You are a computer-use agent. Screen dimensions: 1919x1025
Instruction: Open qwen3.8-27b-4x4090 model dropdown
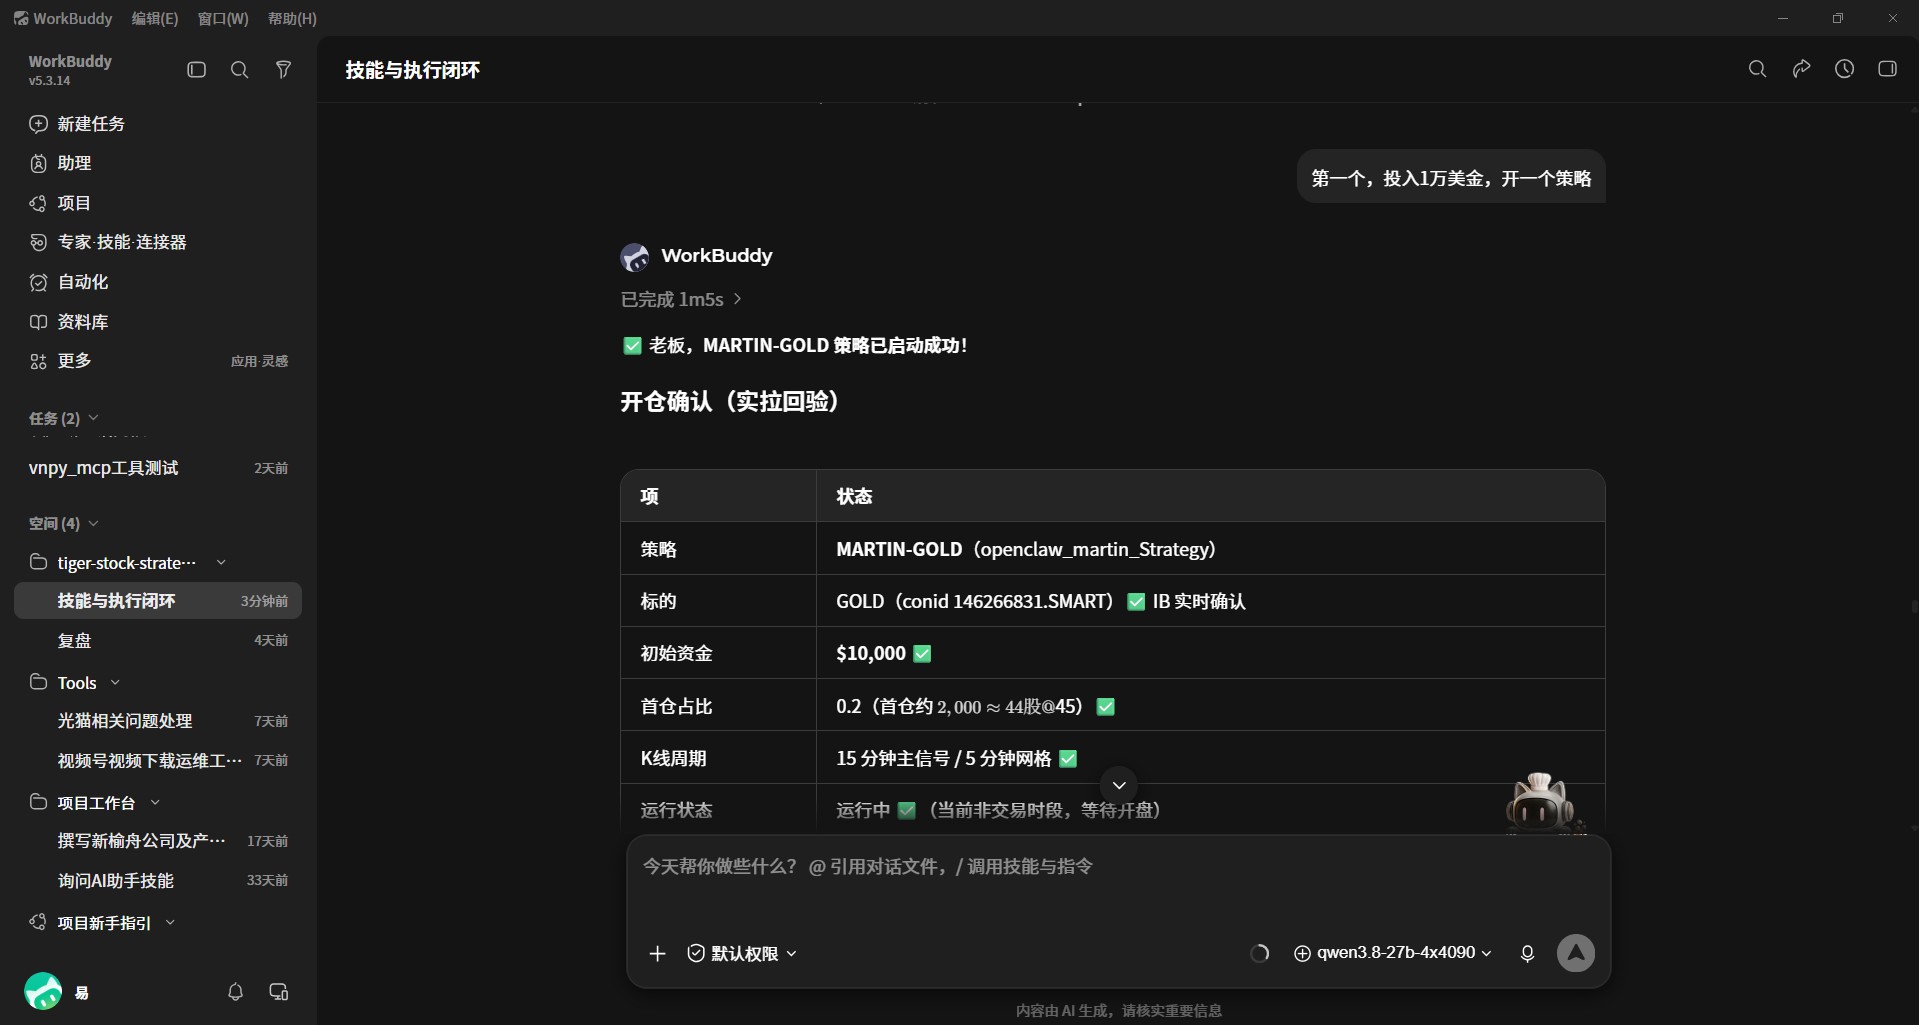[x=1393, y=953]
